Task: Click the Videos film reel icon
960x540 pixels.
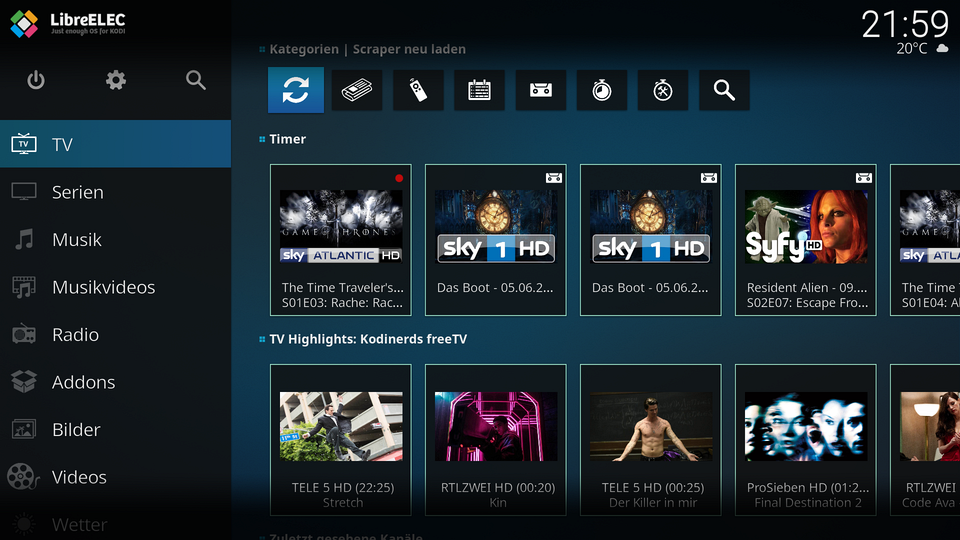Action: [x=23, y=477]
